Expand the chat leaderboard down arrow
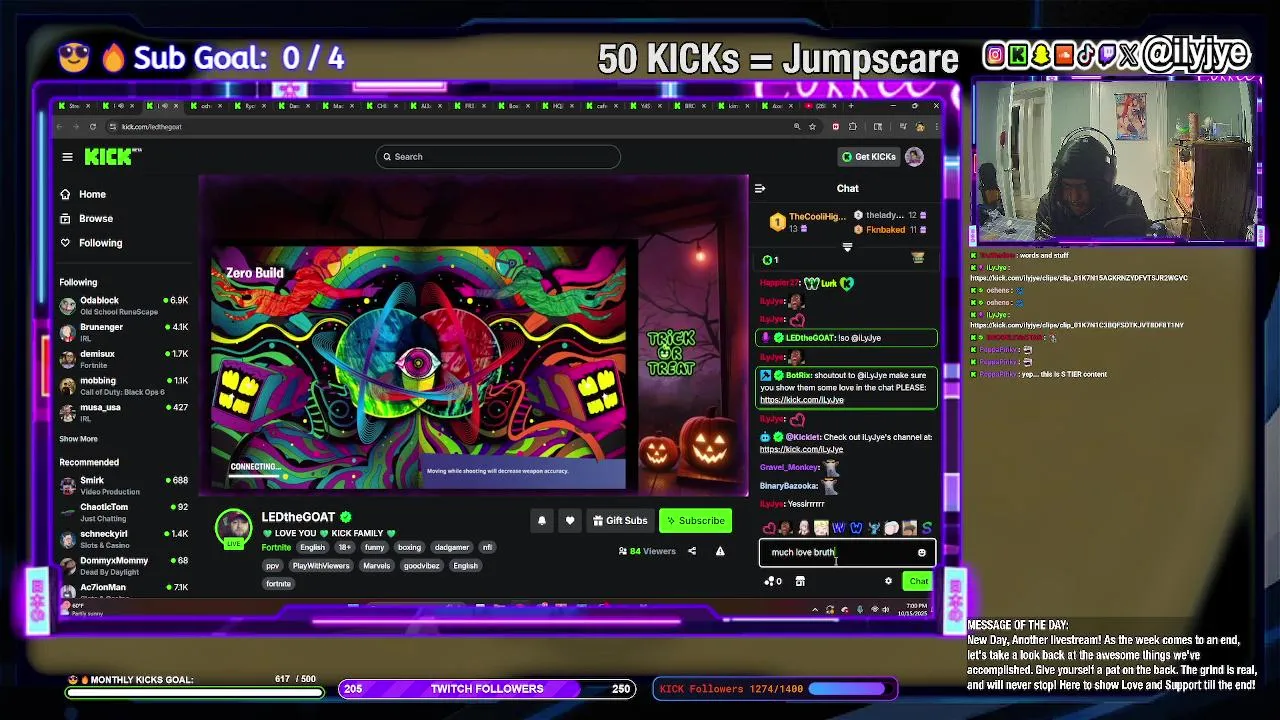Image resolution: width=1280 pixels, height=720 pixels. pos(847,247)
